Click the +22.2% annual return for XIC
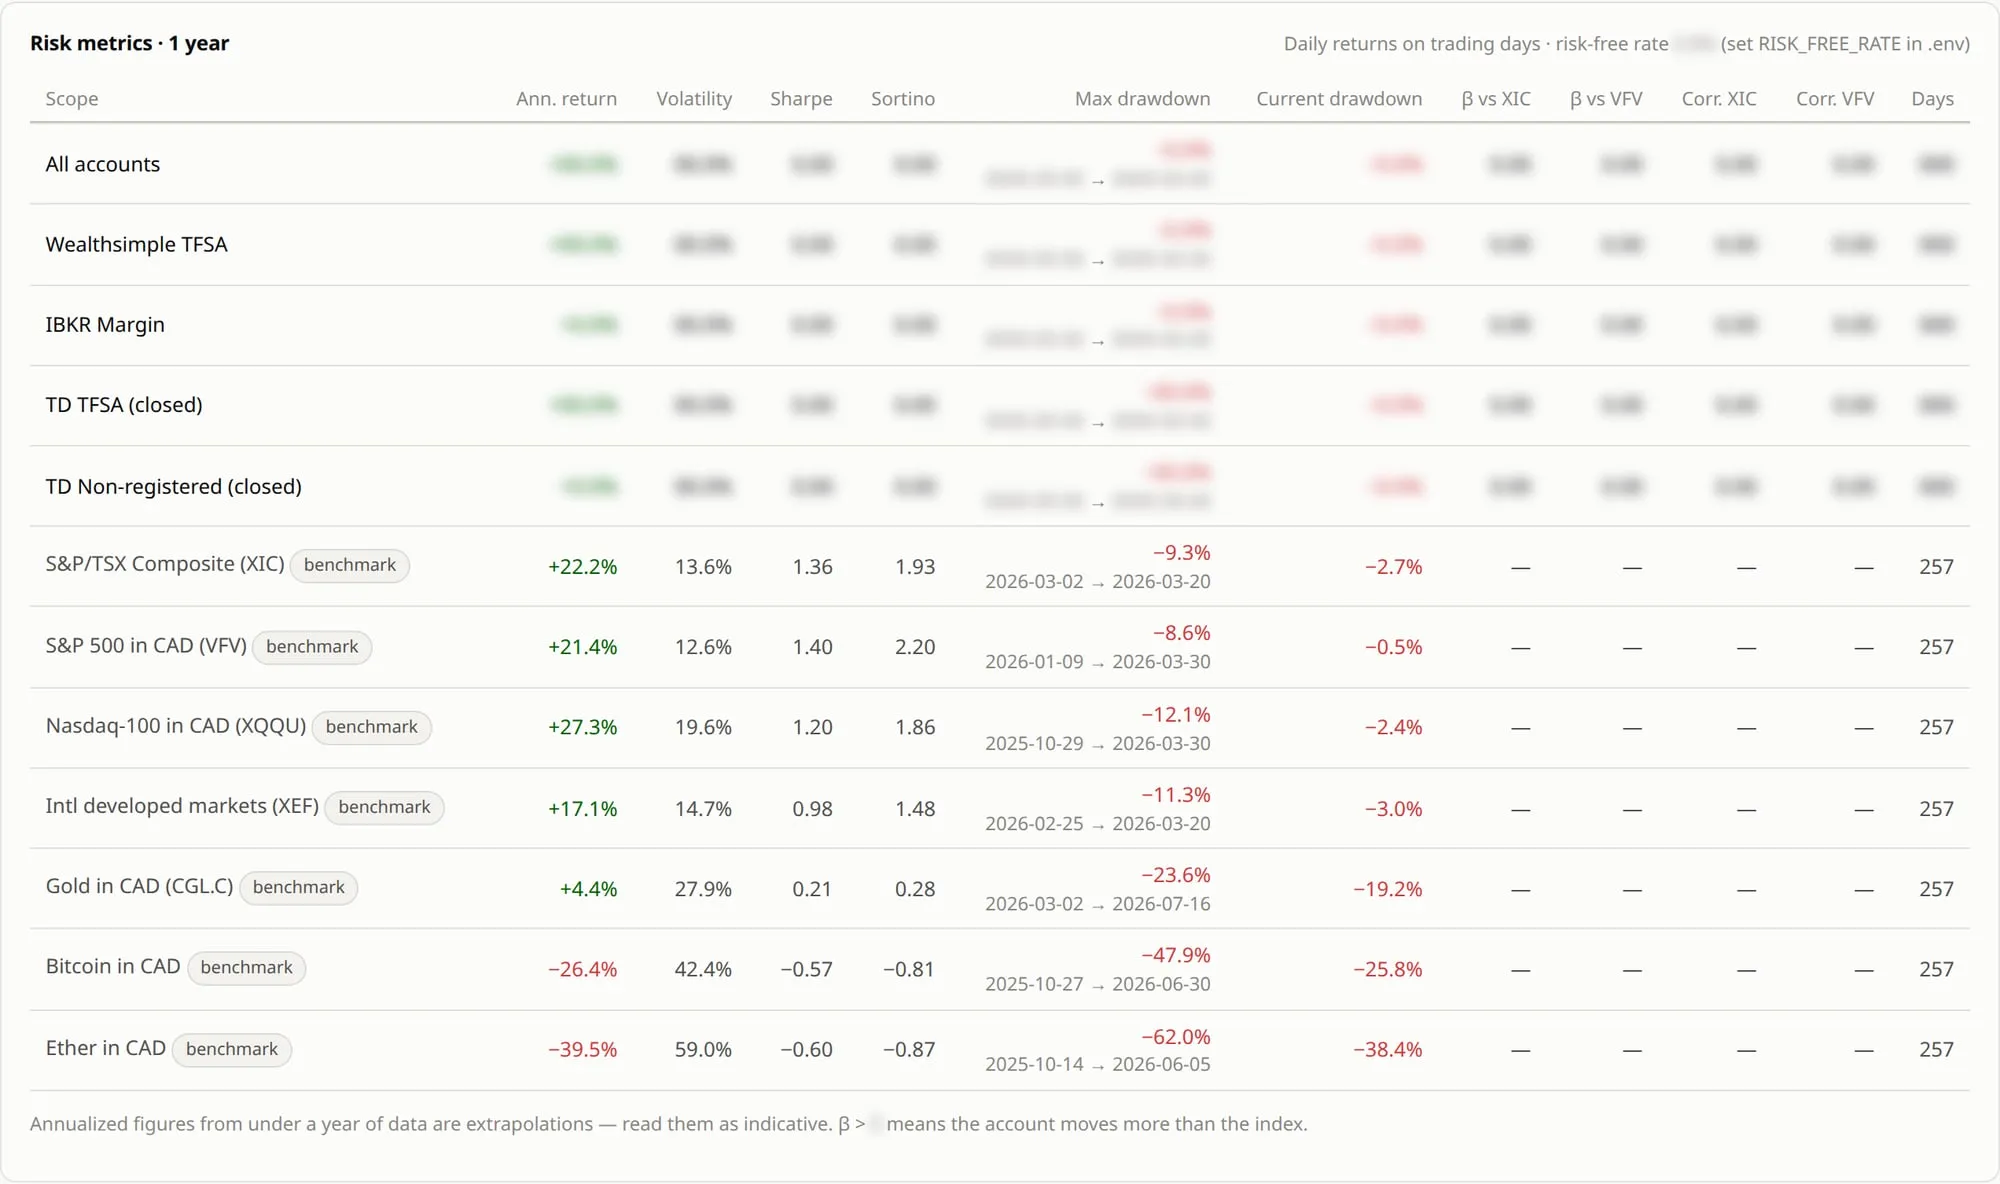Image resolution: width=2000 pixels, height=1184 pixels. pos(582,567)
